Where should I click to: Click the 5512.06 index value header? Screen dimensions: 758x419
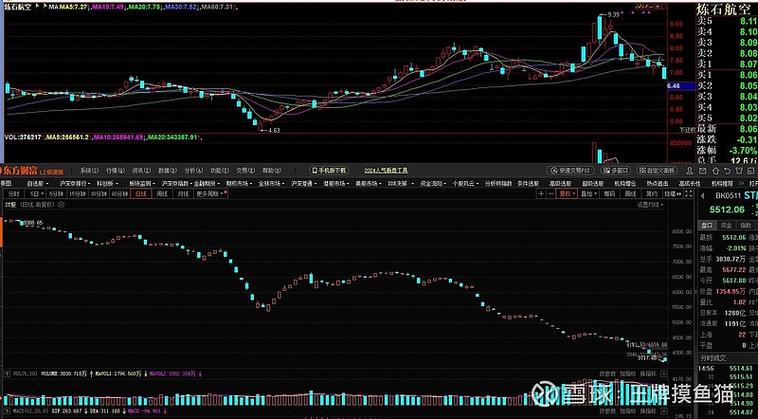pos(727,210)
